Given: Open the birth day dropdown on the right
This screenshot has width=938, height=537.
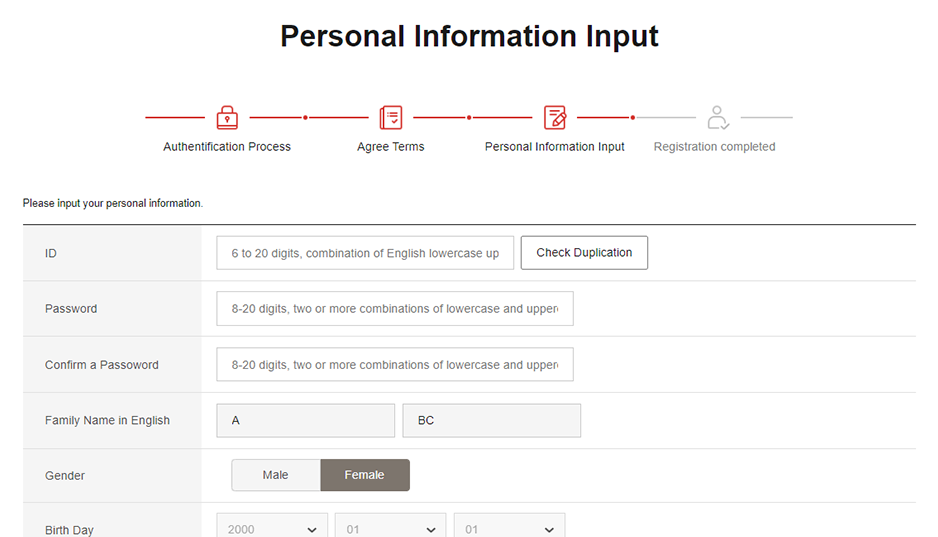Looking at the screenshot, I should click(509, 527).
